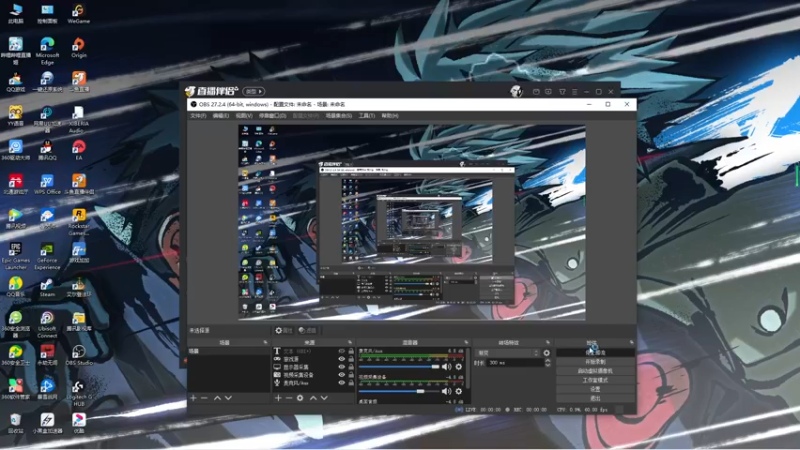This screenshot has height=450, width=800.
Task: Click avatar icon in 直播伴侣 title bar
Action: pos(516,91)
